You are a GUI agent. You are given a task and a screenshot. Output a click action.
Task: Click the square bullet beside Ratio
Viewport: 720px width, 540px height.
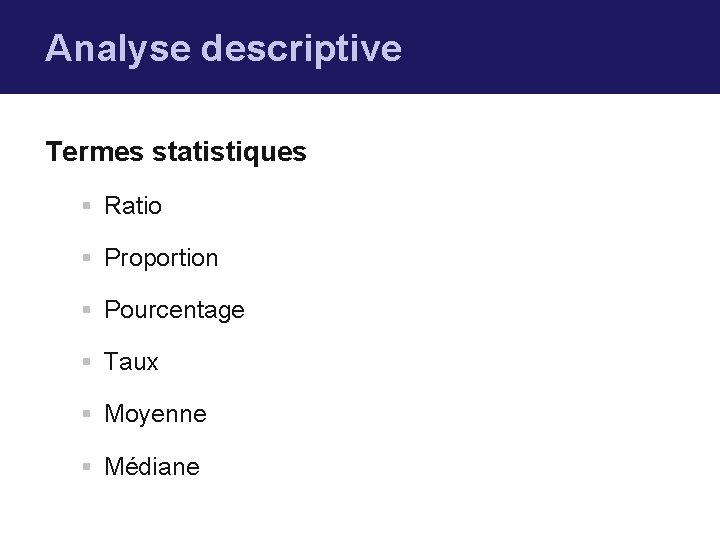coord(88,206)
